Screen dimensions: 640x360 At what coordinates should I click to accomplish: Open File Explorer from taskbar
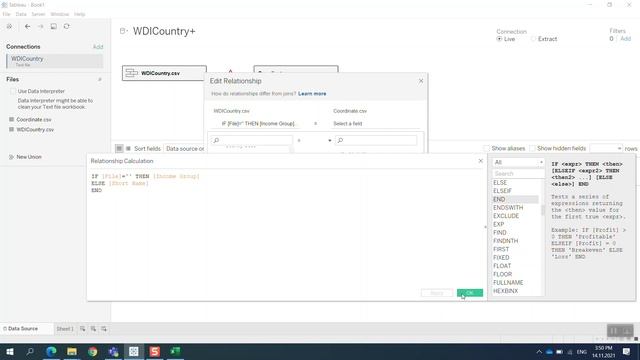click(72, 351)
